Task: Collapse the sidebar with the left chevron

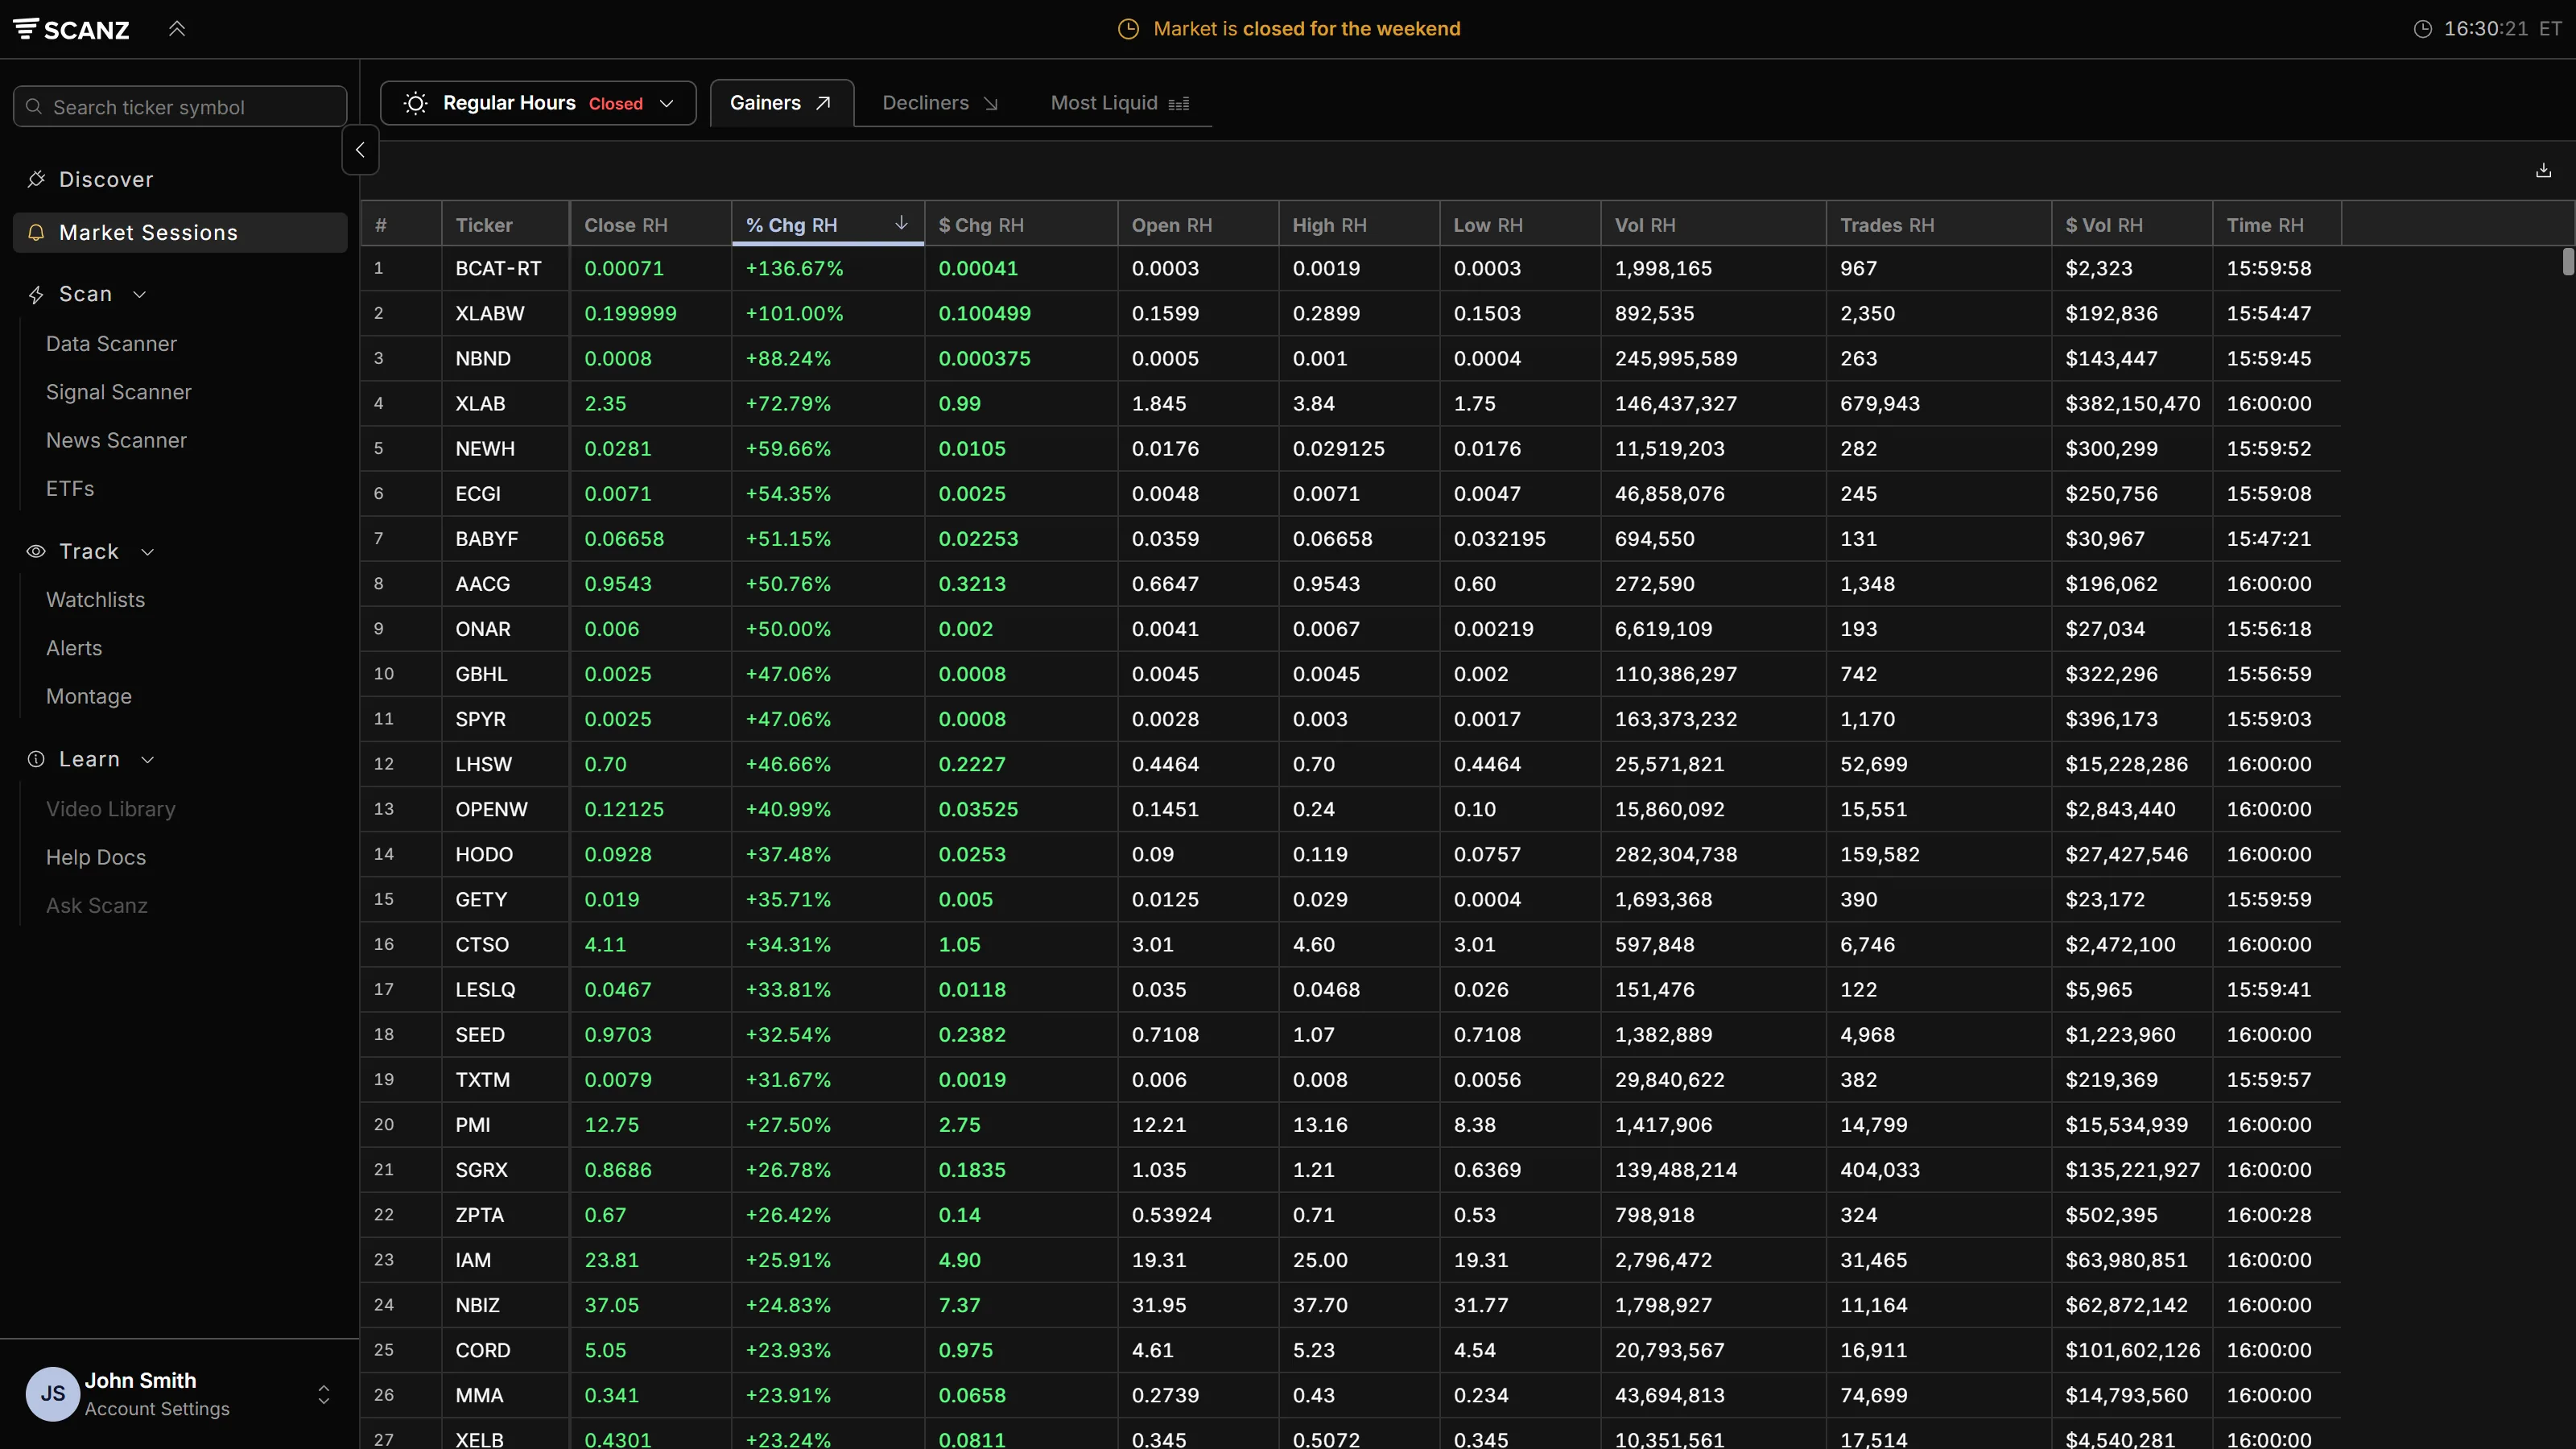Action: tap(360, 150)
